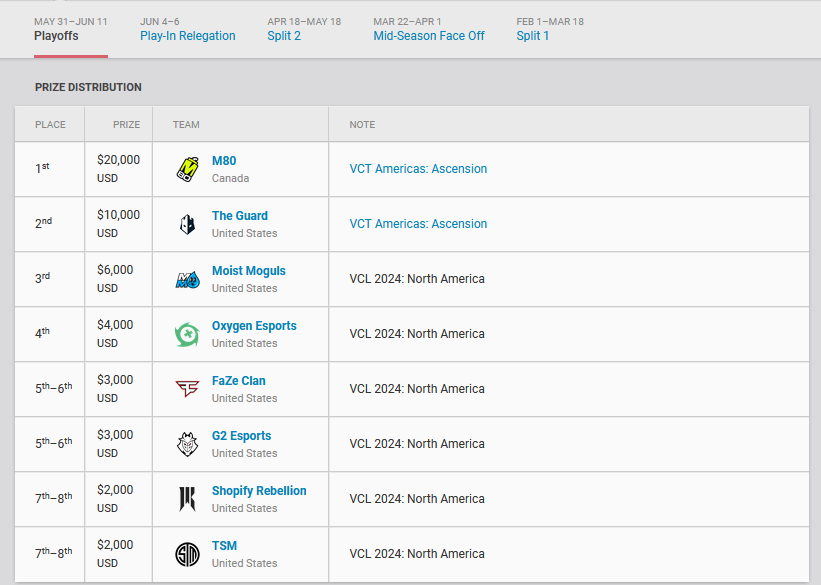The height and width of the screenshot is (585, 821).
Task: Open VCT Americas: Ascension link in M80 row
Action: (x=418, y=169)
